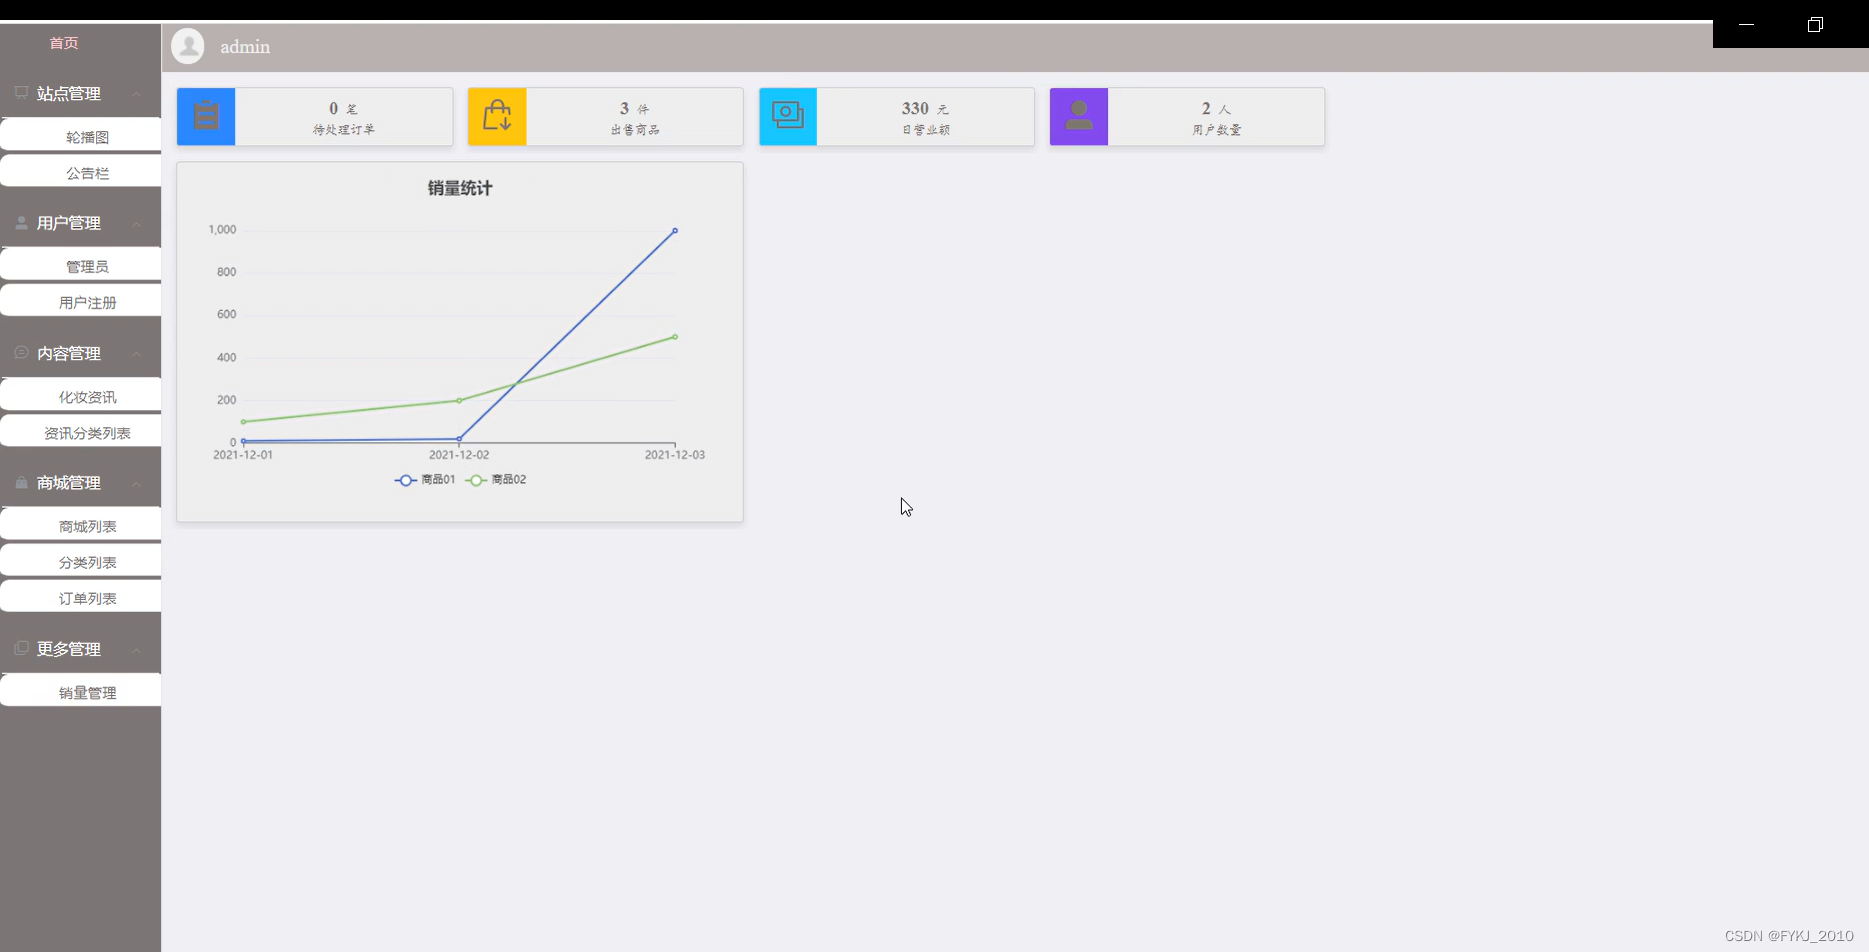Go to 首页 home page
Viewport: 1869px width, 952px height.
(64, 43)
